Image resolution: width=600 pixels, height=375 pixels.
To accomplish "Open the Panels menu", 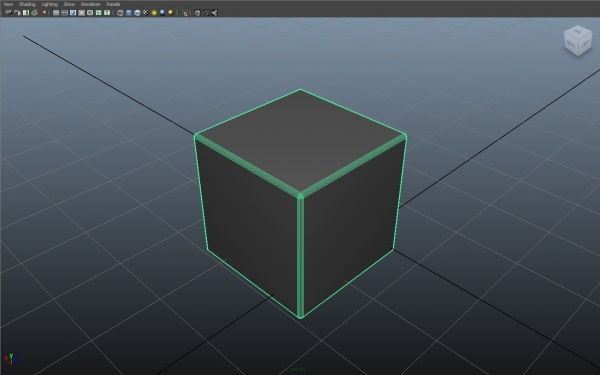I will (113, 4).
